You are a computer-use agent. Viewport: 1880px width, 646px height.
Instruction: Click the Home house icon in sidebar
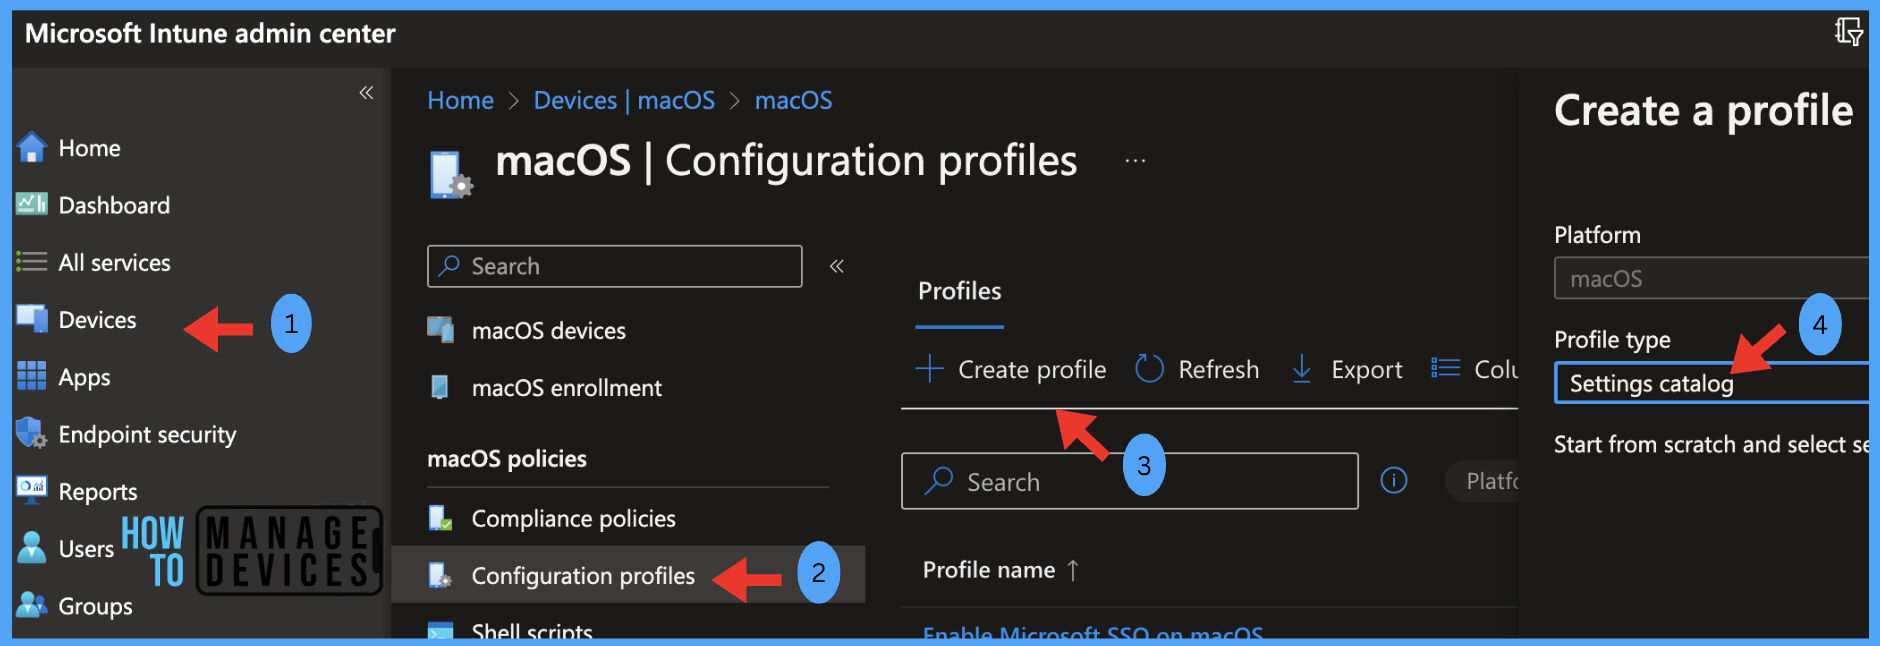point(32,148)
